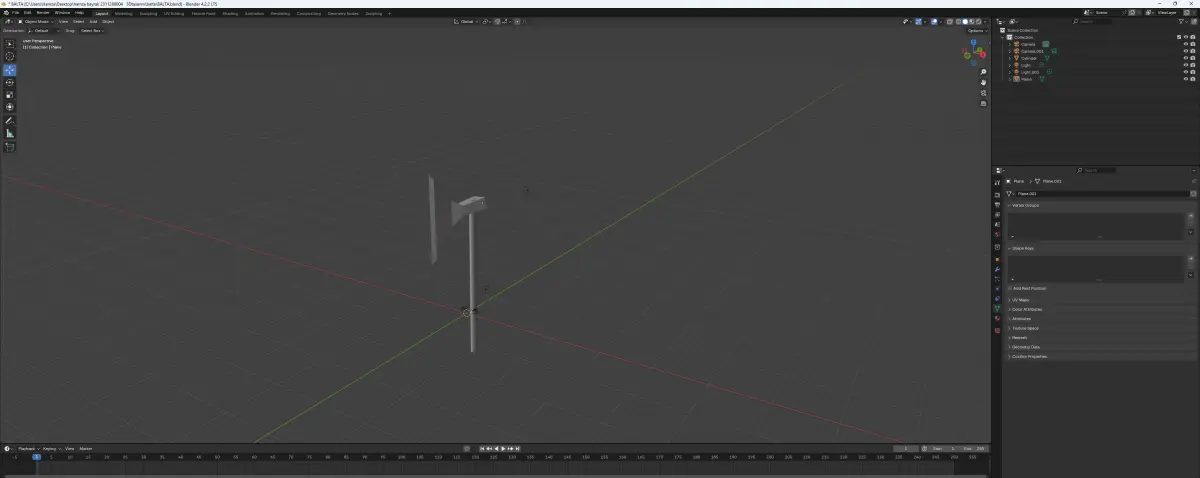Viewport: 1200px width, 478px height.
Task: Open the World properties tab icon
Action: coord(997,235)
